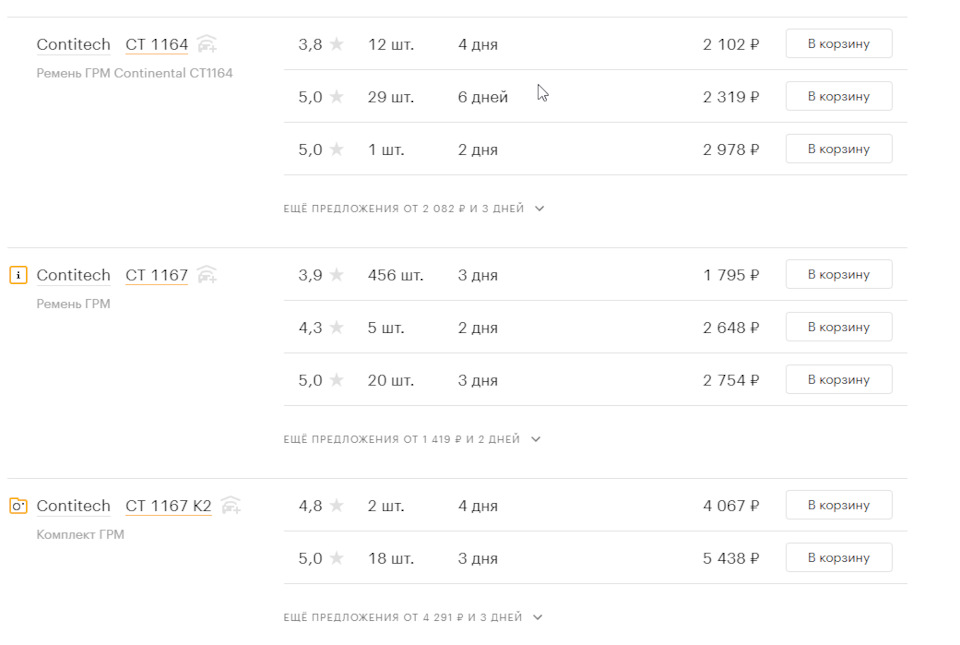The image size is (960, 645).
Task: Open photo icon left of Contitech CT 1167 K2
Action: pyautogui.click(x=18, y=506)
